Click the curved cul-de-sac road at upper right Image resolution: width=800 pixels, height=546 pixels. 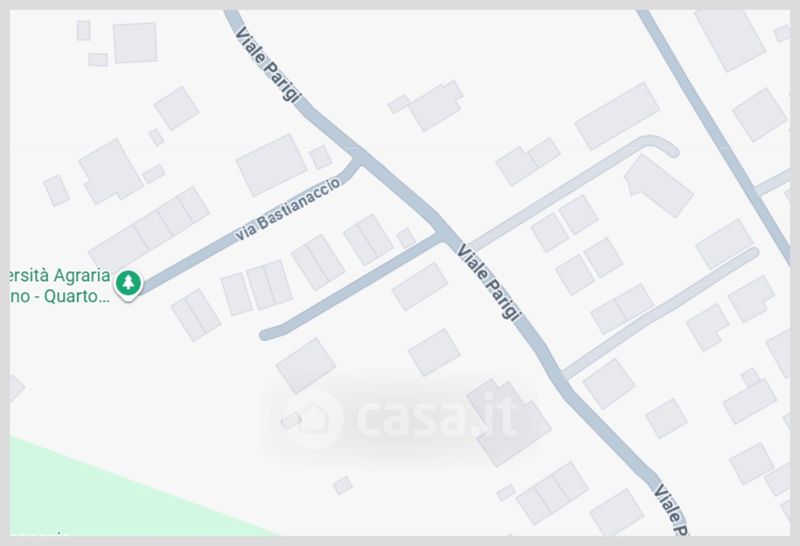click(574, 192)
